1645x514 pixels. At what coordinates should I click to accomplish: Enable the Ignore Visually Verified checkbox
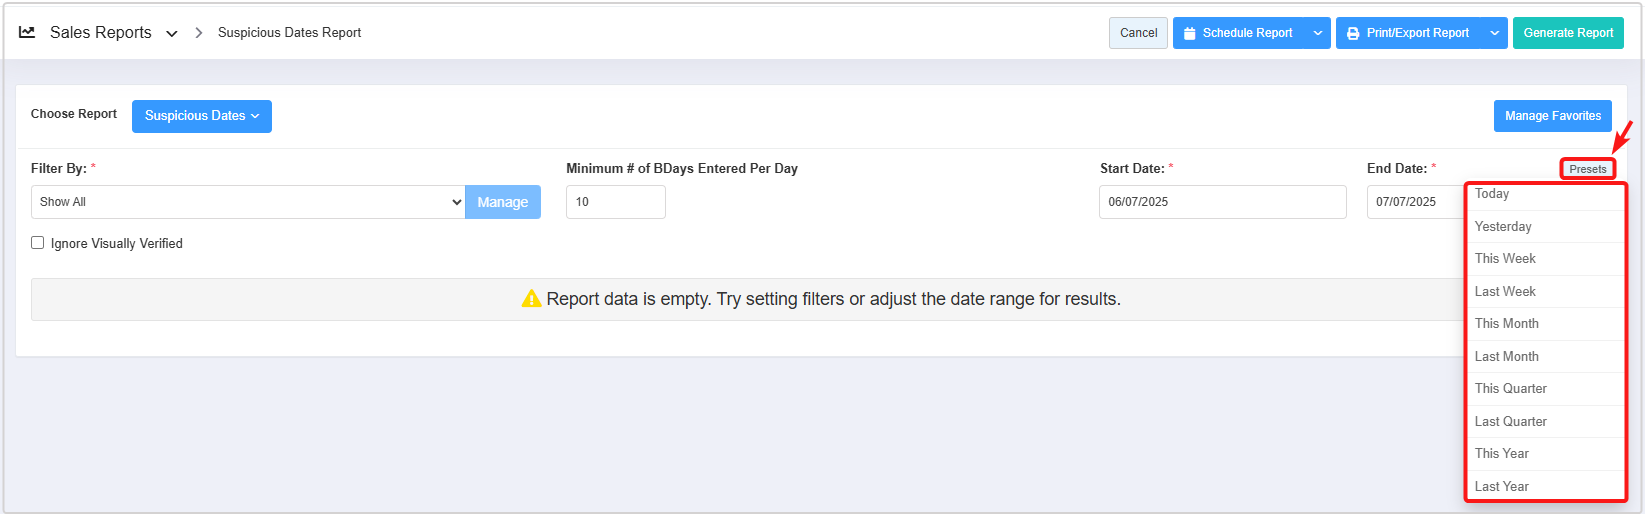(38, 243)
